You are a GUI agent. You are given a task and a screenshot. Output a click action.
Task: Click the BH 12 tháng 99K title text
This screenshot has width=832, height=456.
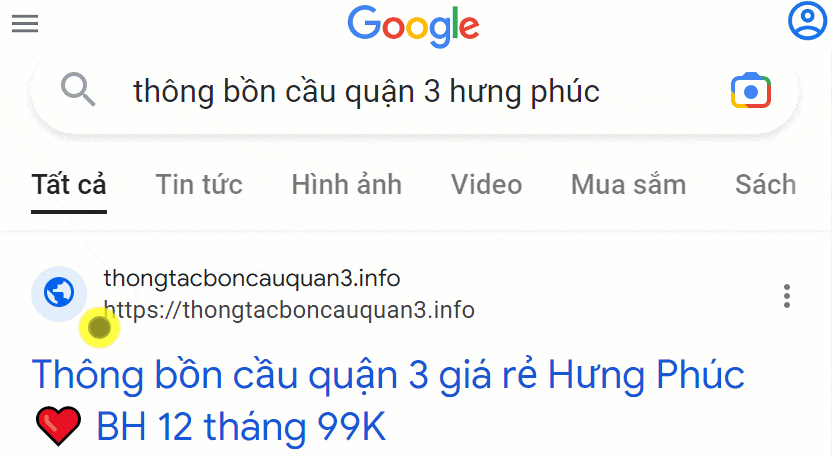tap(241, 426)
